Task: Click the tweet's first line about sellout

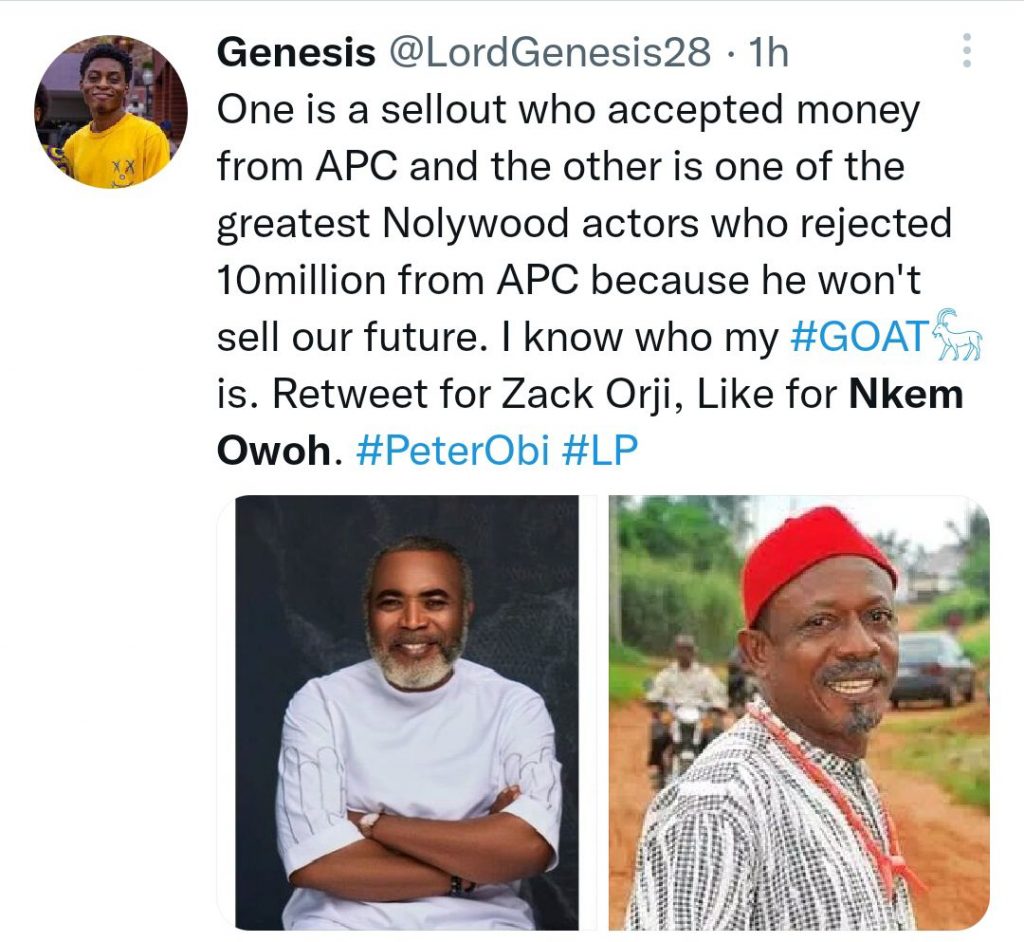Action: coord(568,109)
